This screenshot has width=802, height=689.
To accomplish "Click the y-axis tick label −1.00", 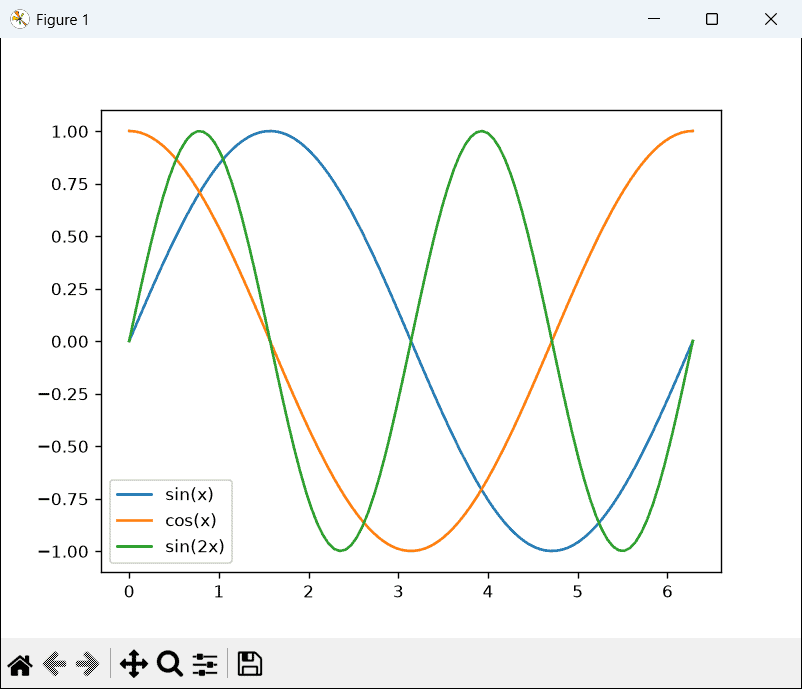I will [63, 552].
